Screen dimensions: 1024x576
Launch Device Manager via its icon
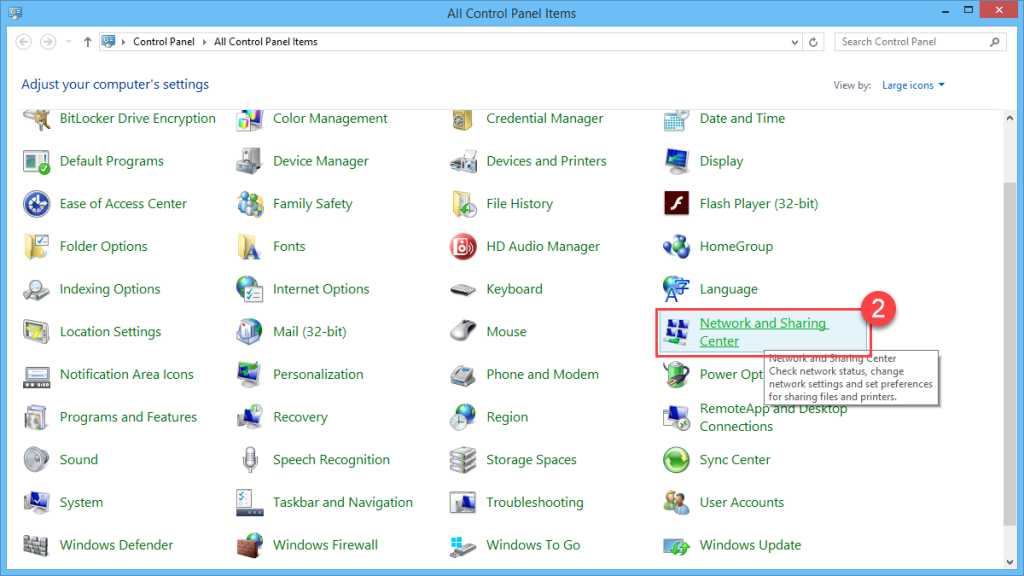point(249,161)
